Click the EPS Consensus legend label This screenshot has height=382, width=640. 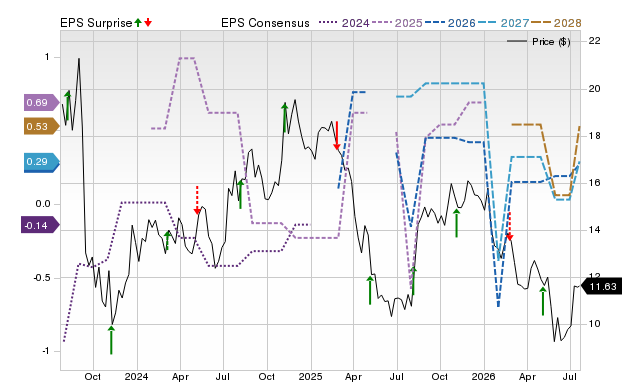[x=265, y=23]
